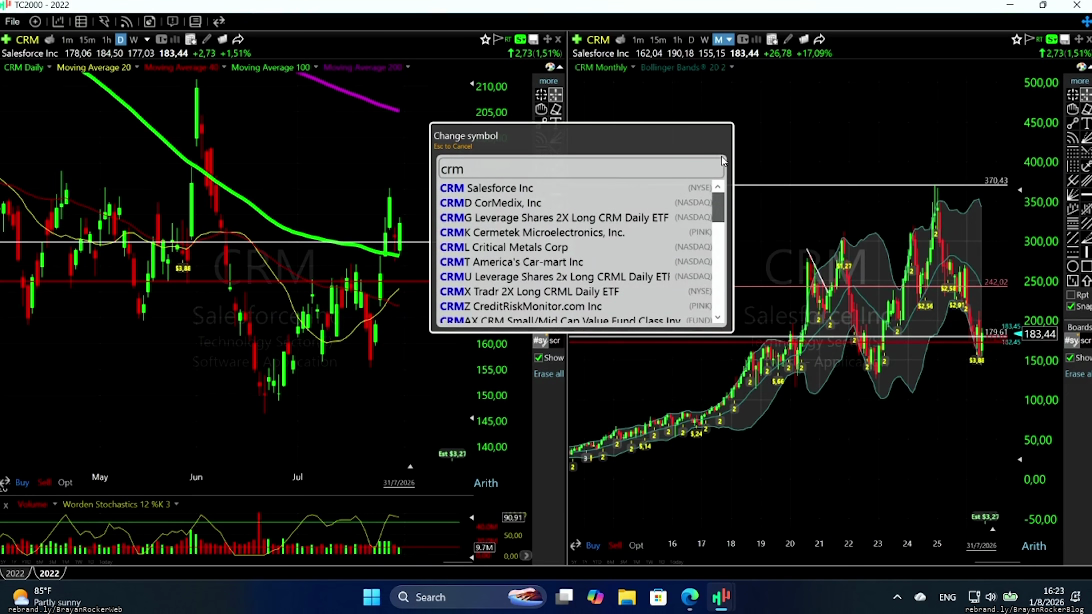Image resolution: width=1092 pixels, height=614 pixels.
Task: Select the hand pan tool on left chart
Action: click(541, 109)
